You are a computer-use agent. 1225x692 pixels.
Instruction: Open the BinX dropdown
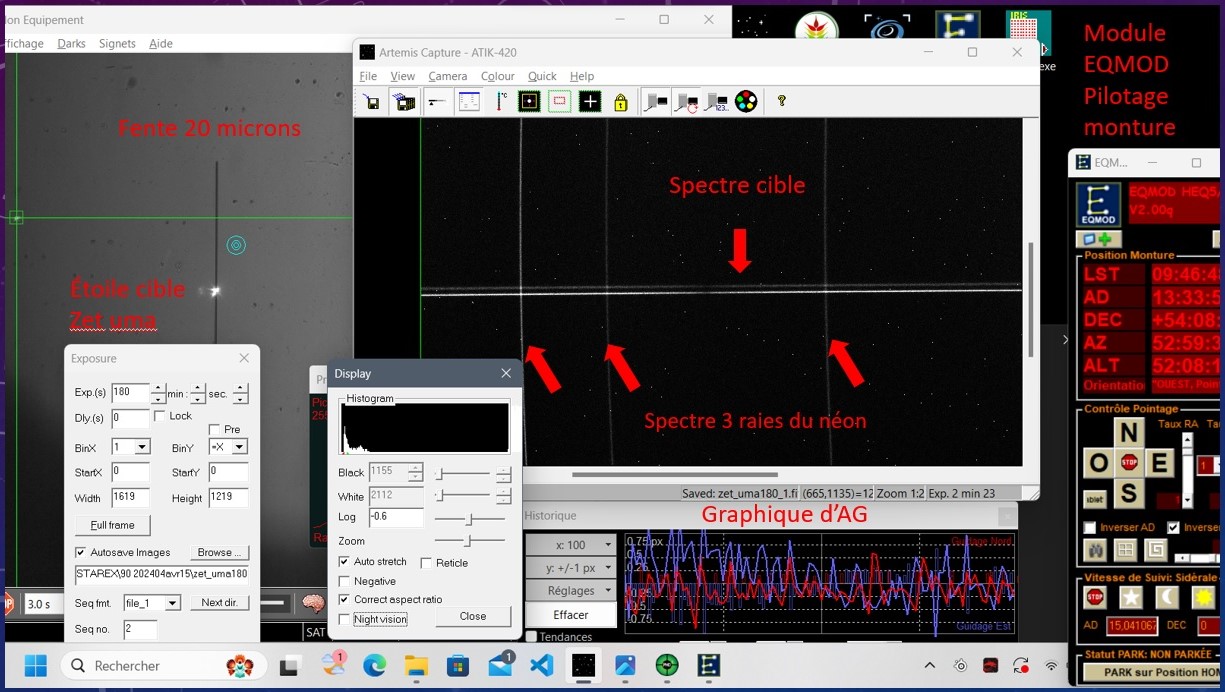(142, 447)
